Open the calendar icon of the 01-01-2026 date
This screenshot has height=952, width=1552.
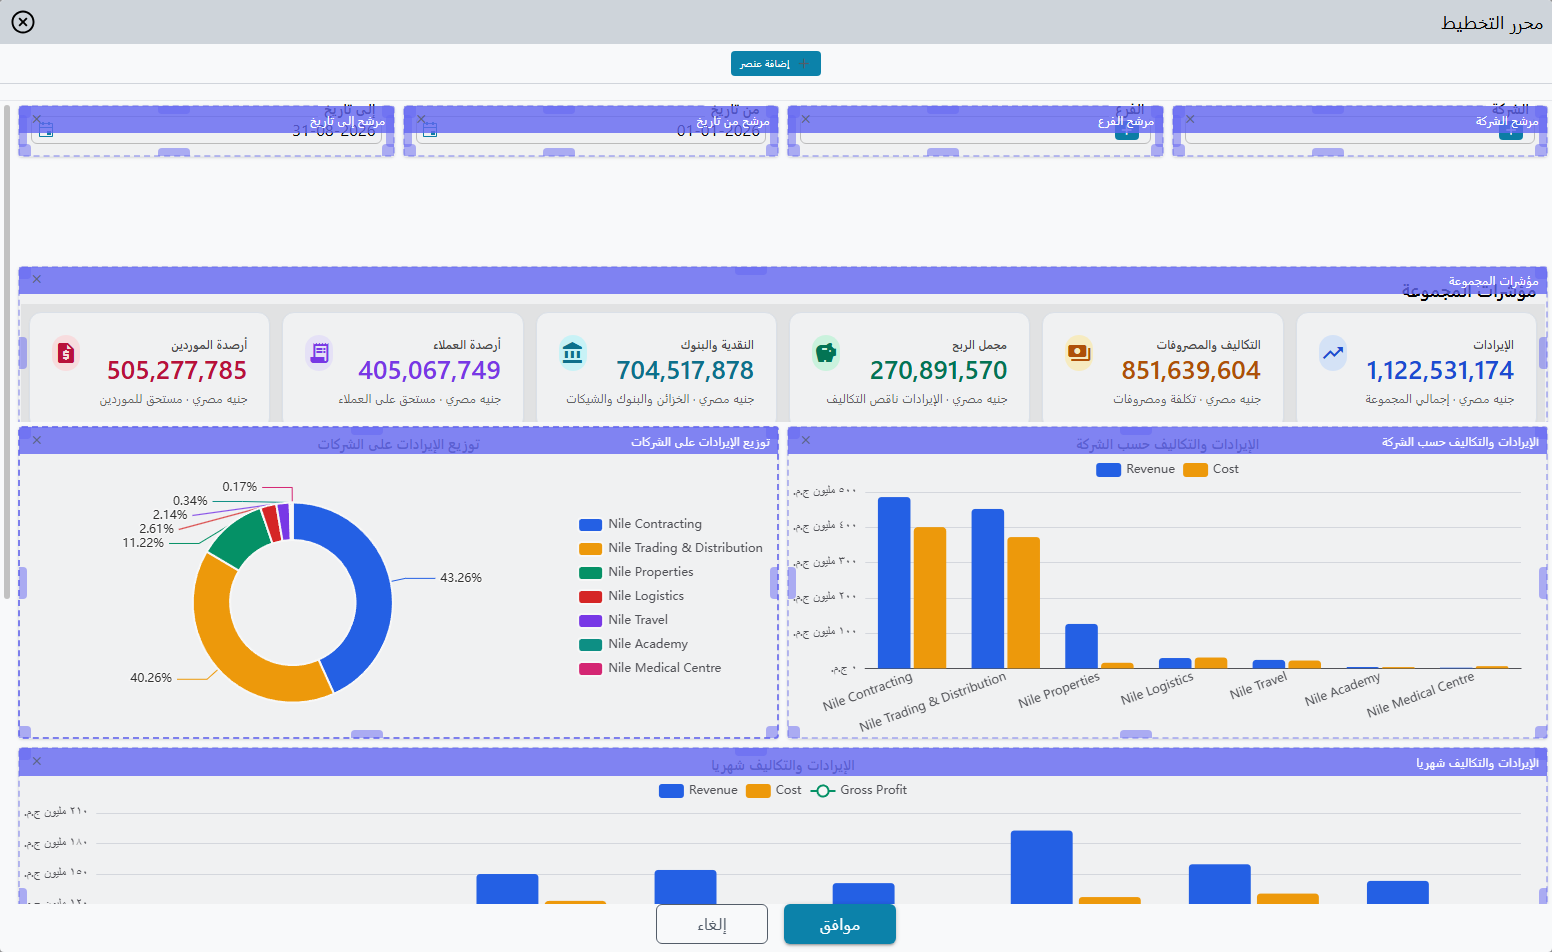click(431, 130)
